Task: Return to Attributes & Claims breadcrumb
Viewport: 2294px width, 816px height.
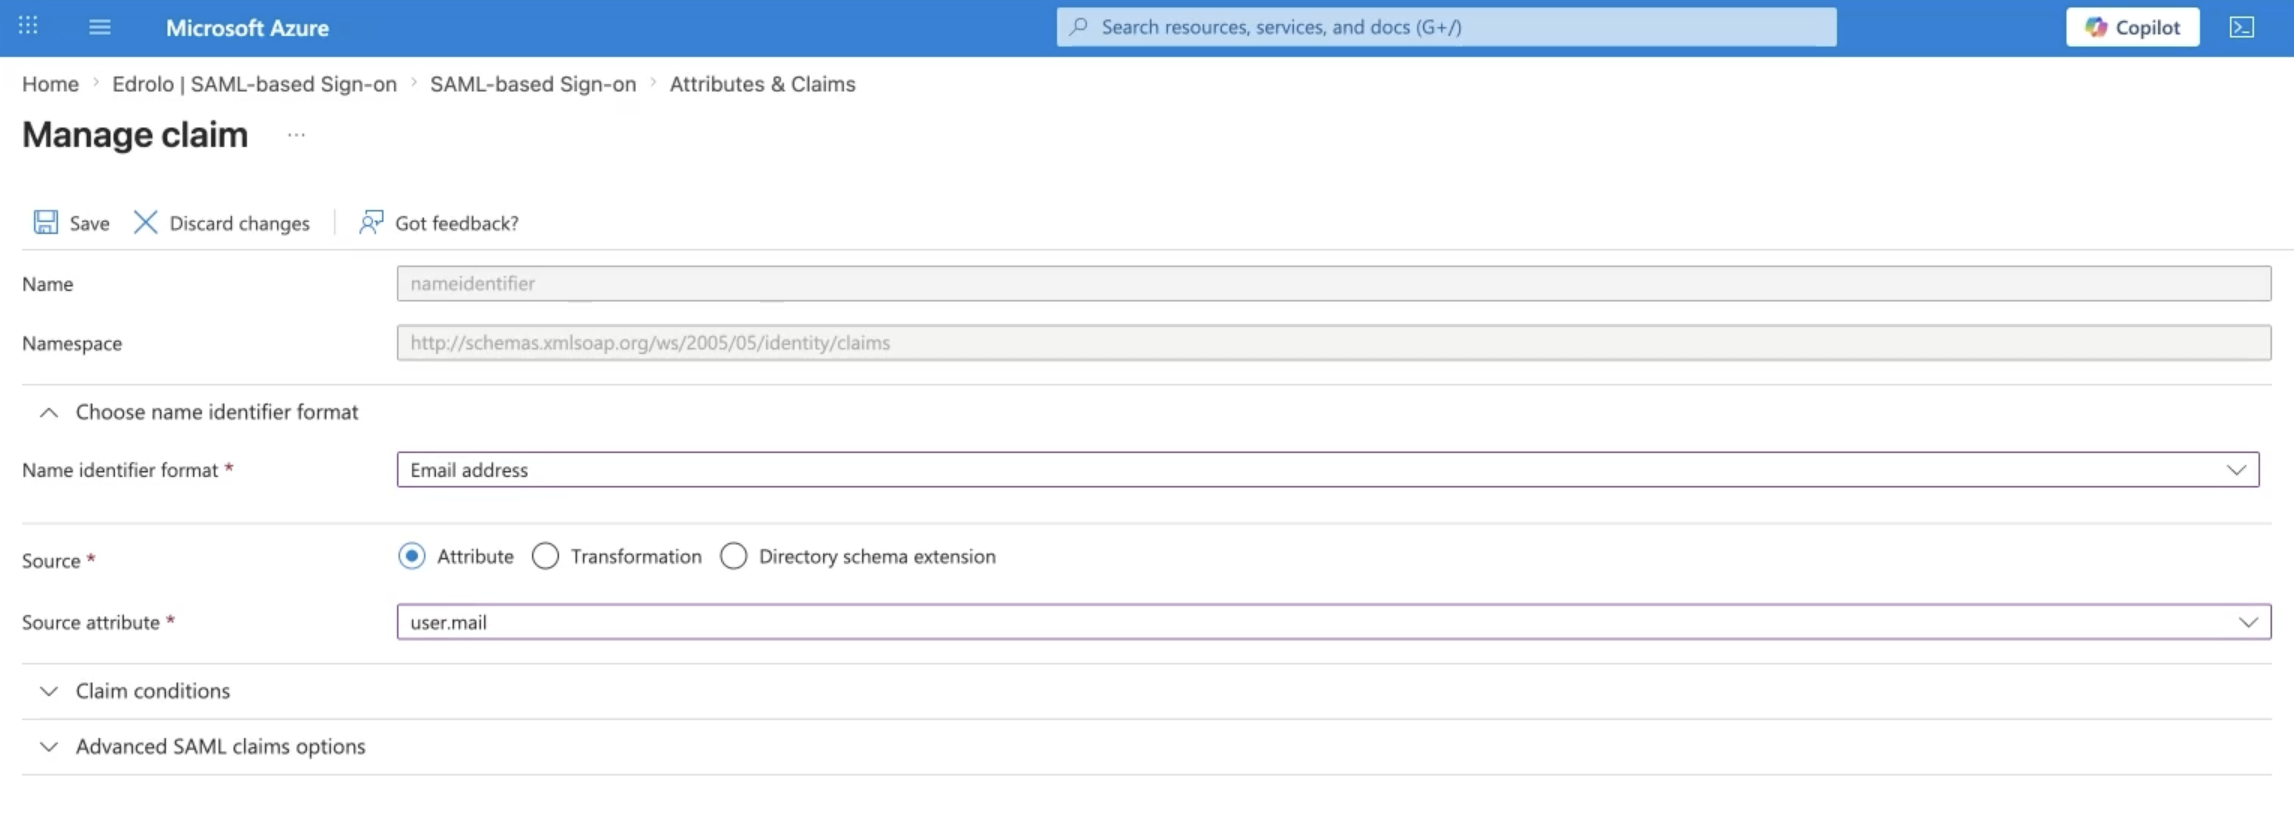Action: pos(762,84)
